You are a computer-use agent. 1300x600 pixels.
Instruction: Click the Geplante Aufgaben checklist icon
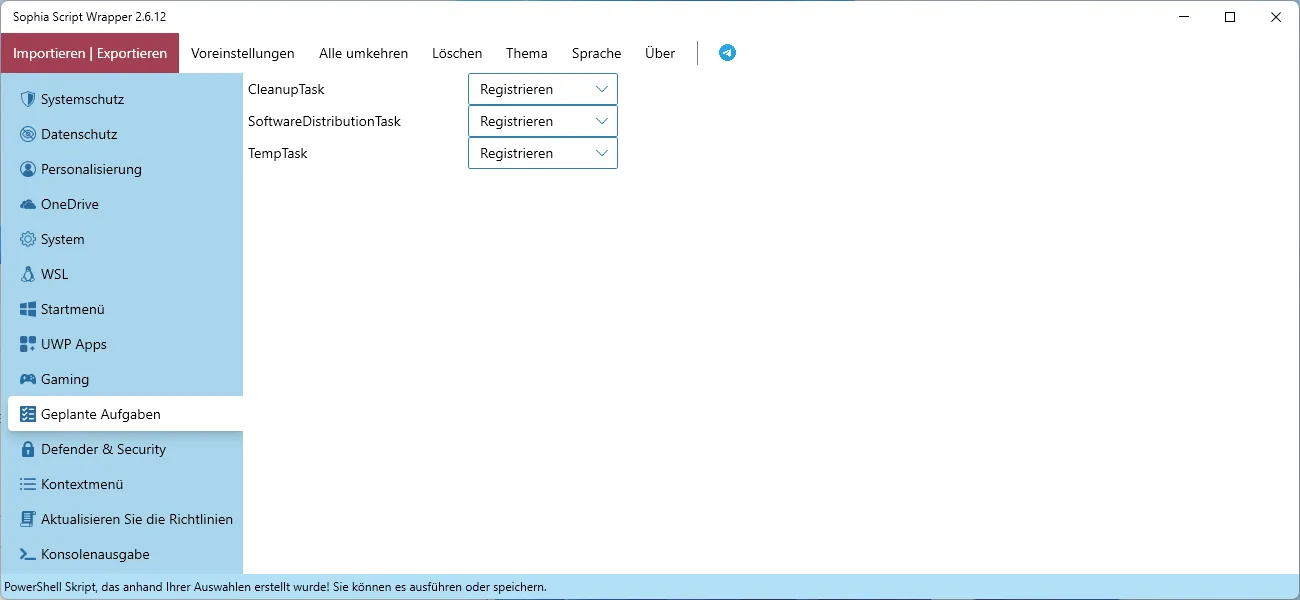tap(28, 414)
